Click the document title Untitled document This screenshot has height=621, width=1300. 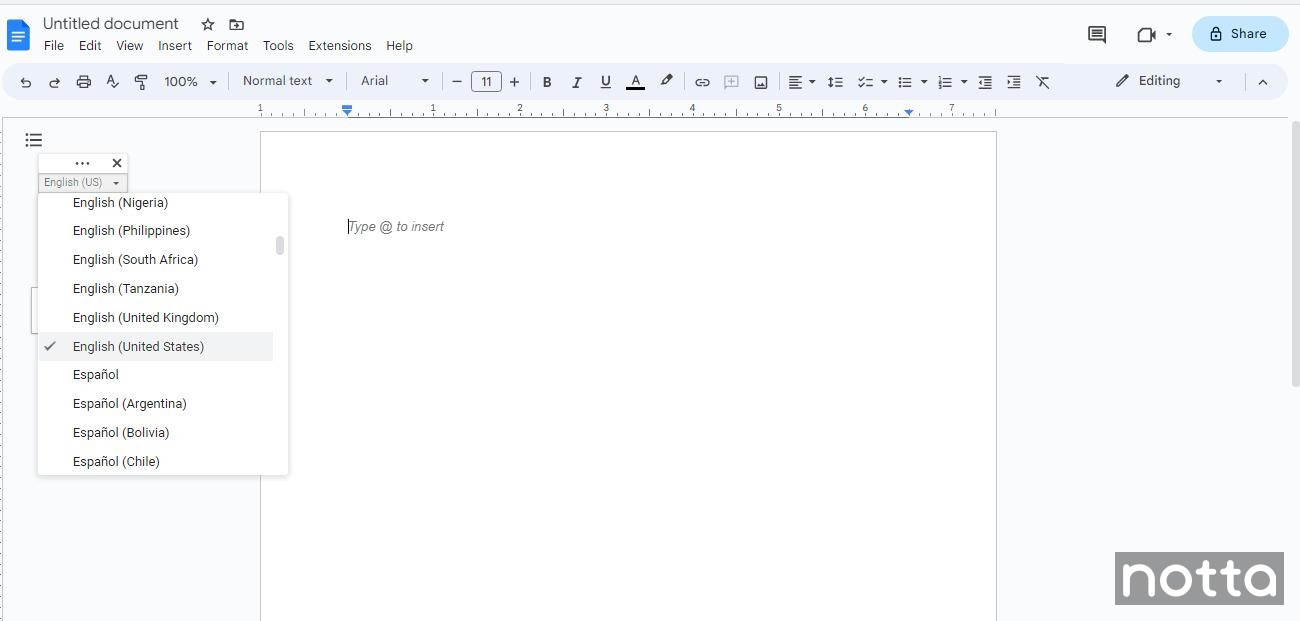pyautogui.click(x=111, y=23)
